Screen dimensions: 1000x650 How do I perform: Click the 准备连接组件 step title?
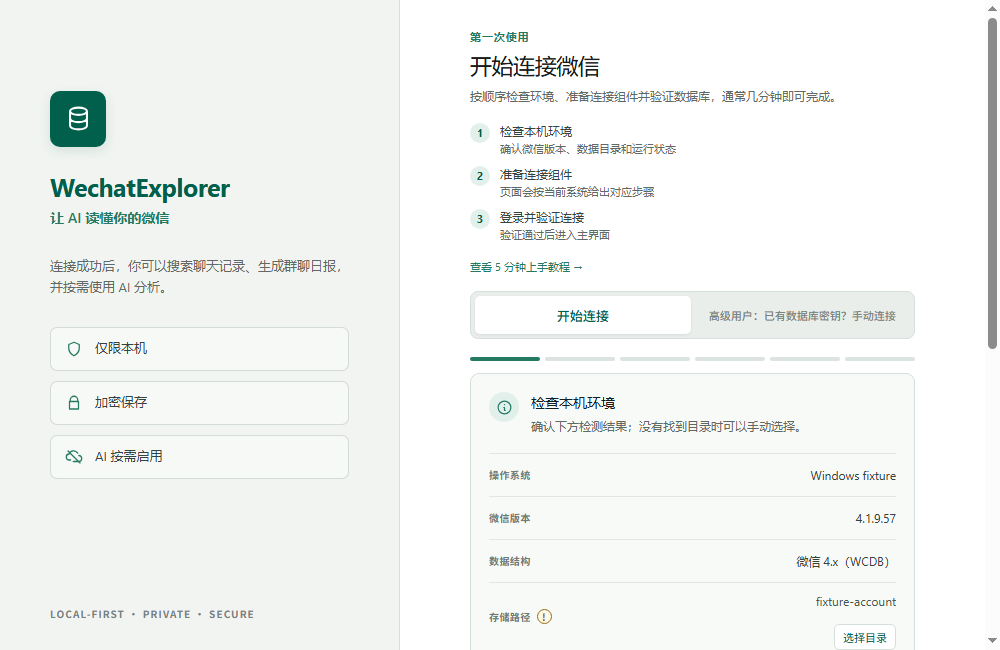click(536, 175)
